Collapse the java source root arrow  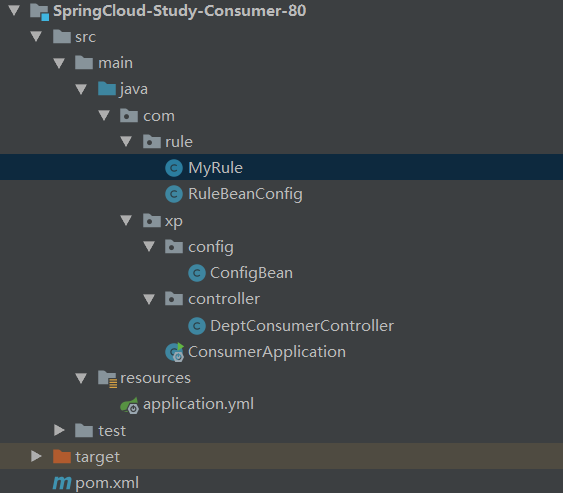click(x=82, y=89)
